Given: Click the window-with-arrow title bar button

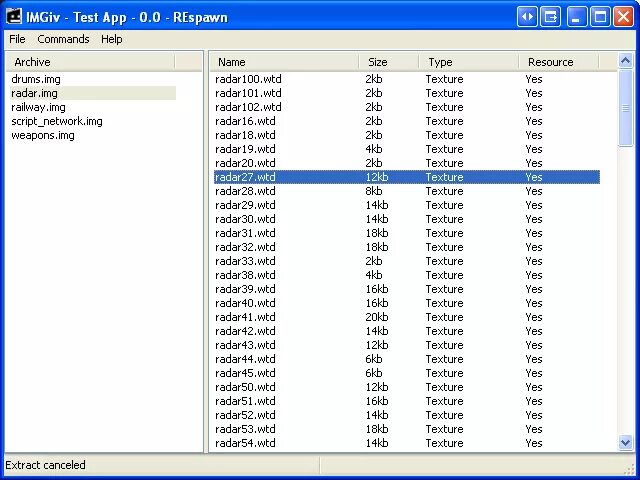Looking at the screenshot, I should point(551,17).
